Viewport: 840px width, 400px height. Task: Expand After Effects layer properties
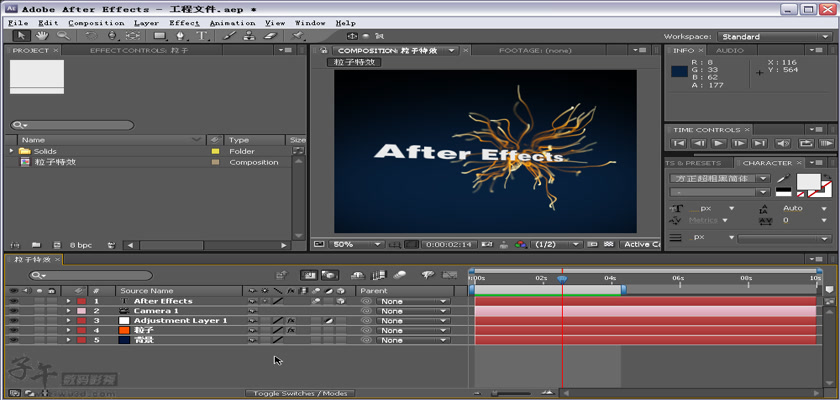click(68, 301)
